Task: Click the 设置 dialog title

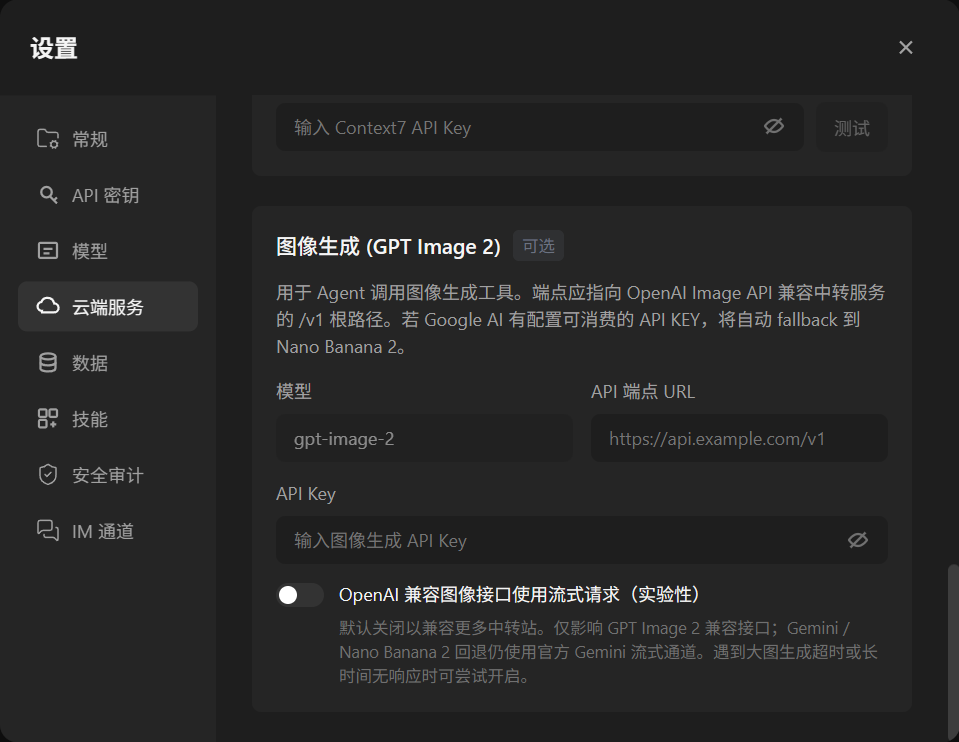Action: point(54,48)
